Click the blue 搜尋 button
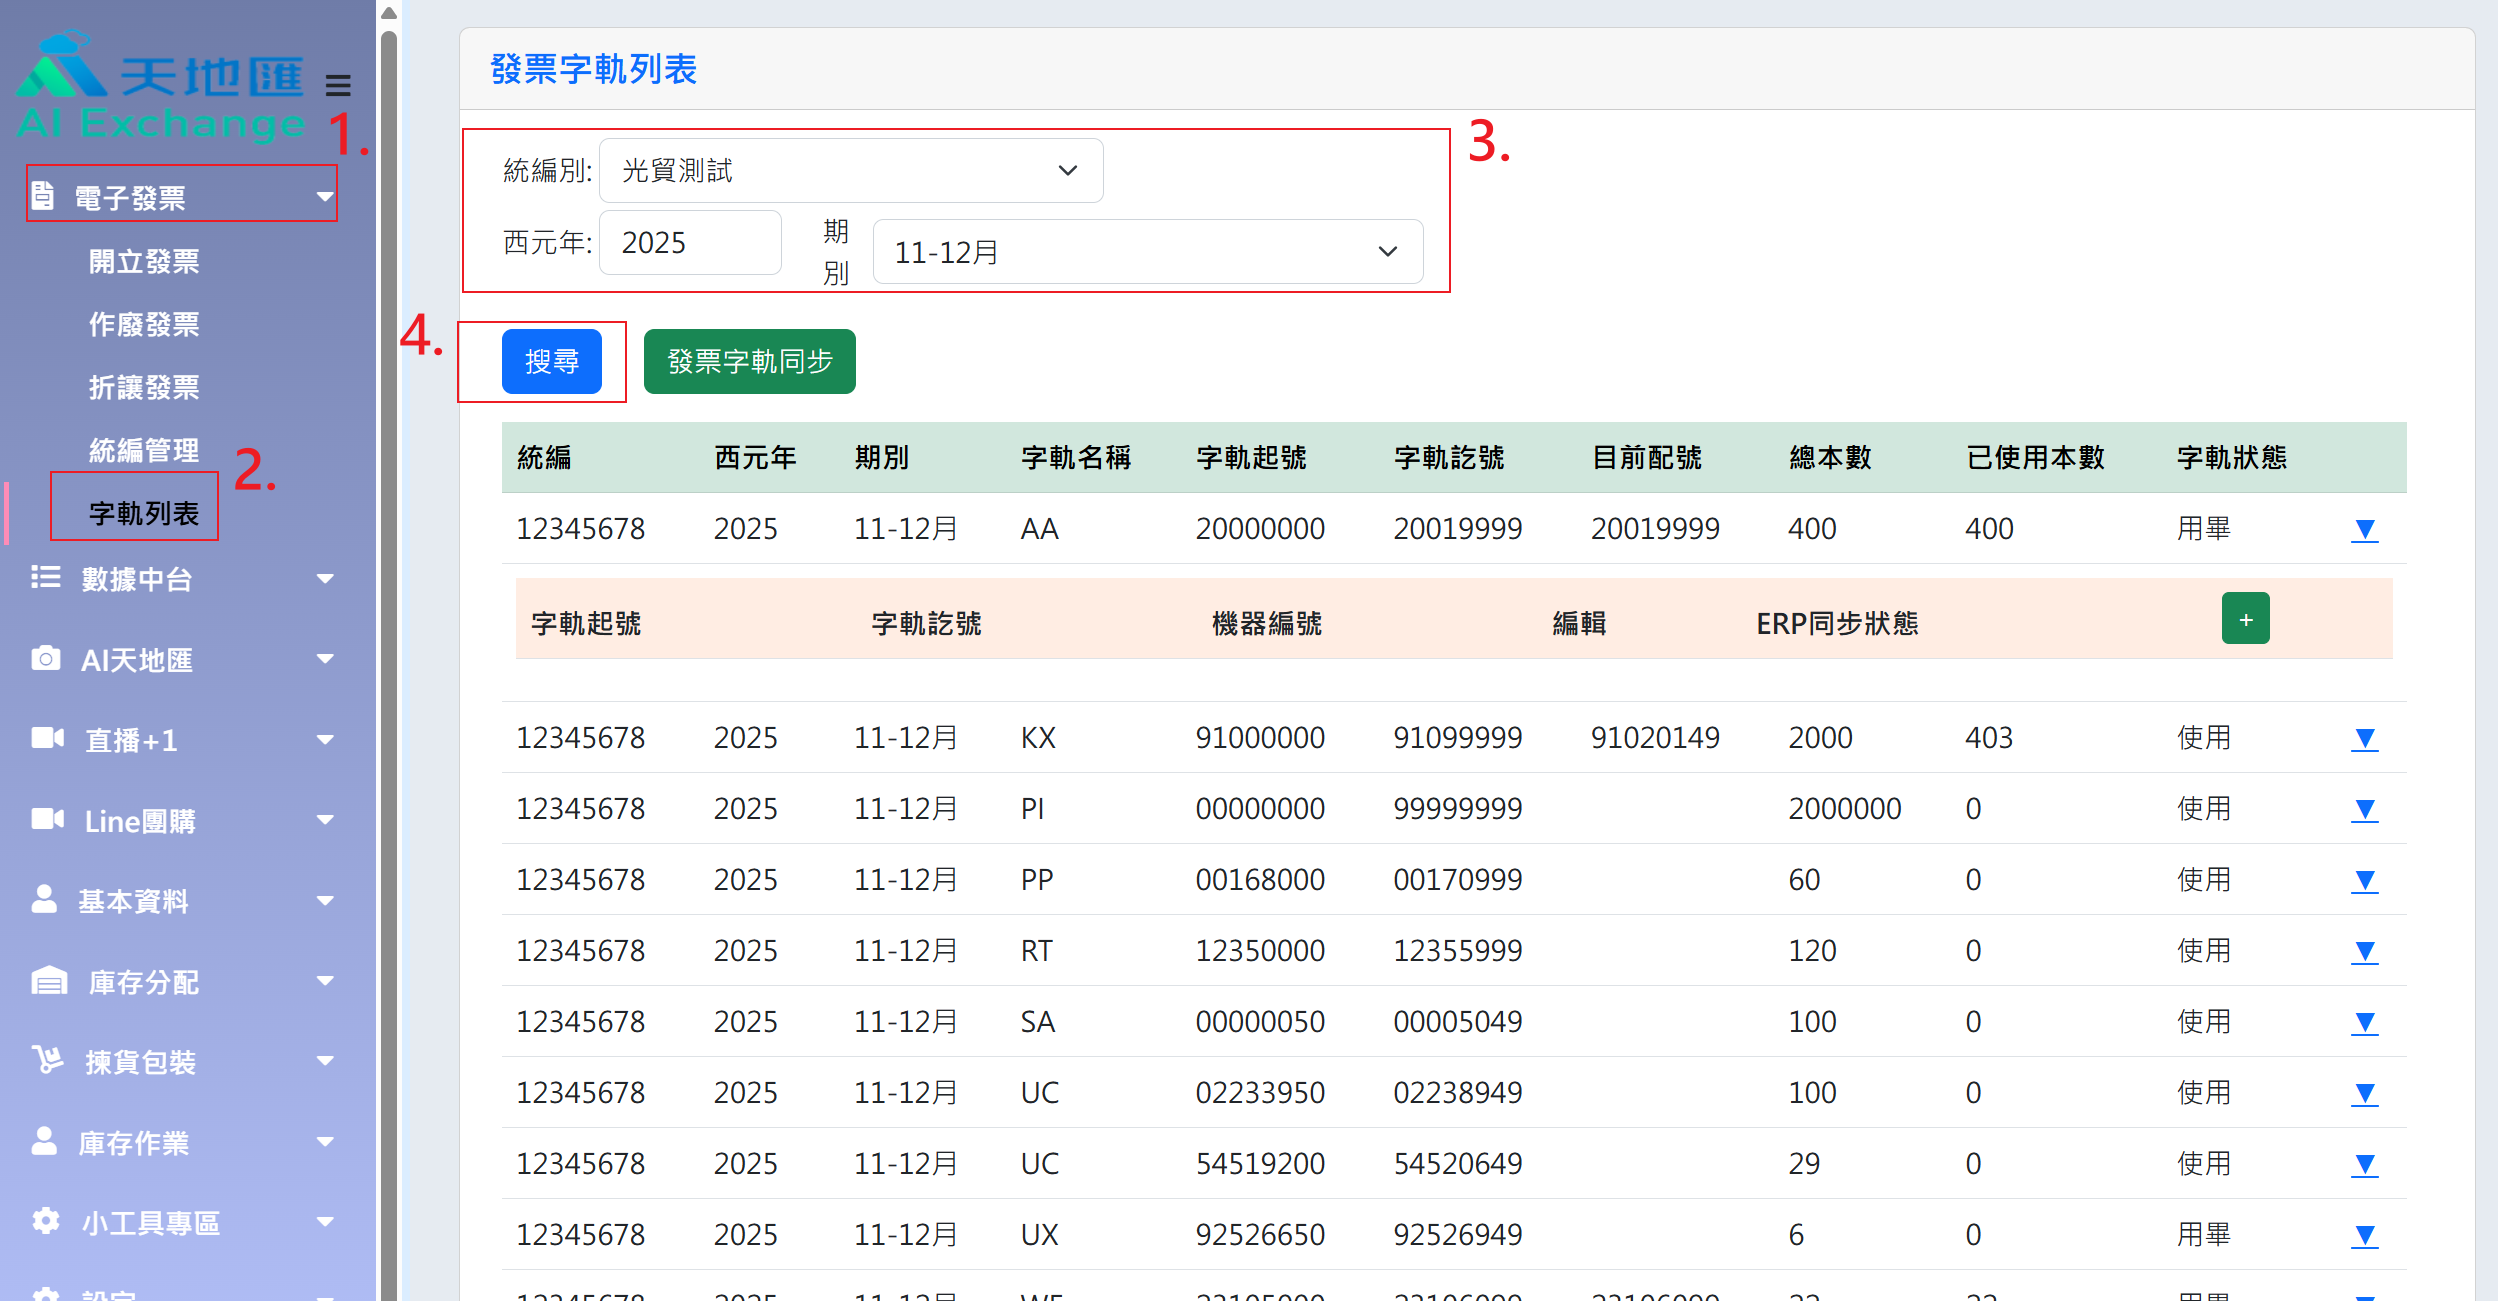 pos(551,361)
